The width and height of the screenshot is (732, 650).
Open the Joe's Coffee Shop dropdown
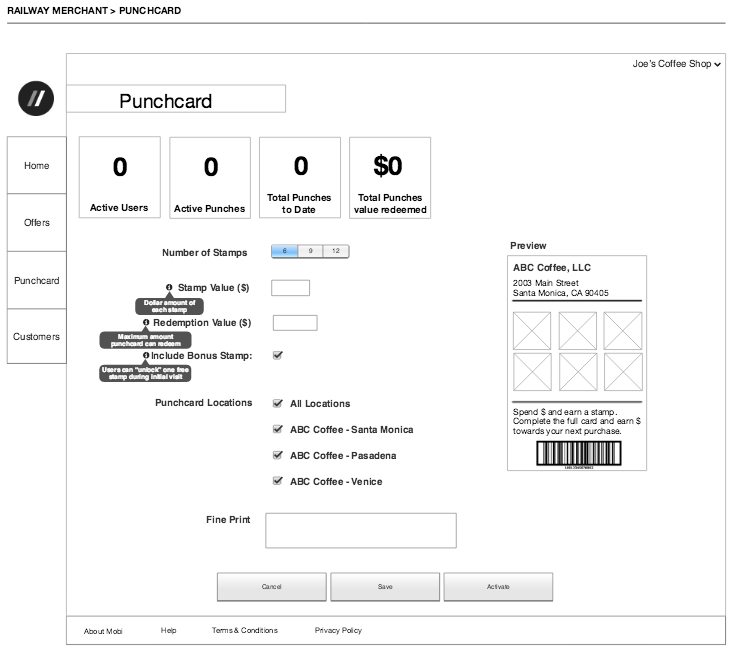tap(676, 64)
